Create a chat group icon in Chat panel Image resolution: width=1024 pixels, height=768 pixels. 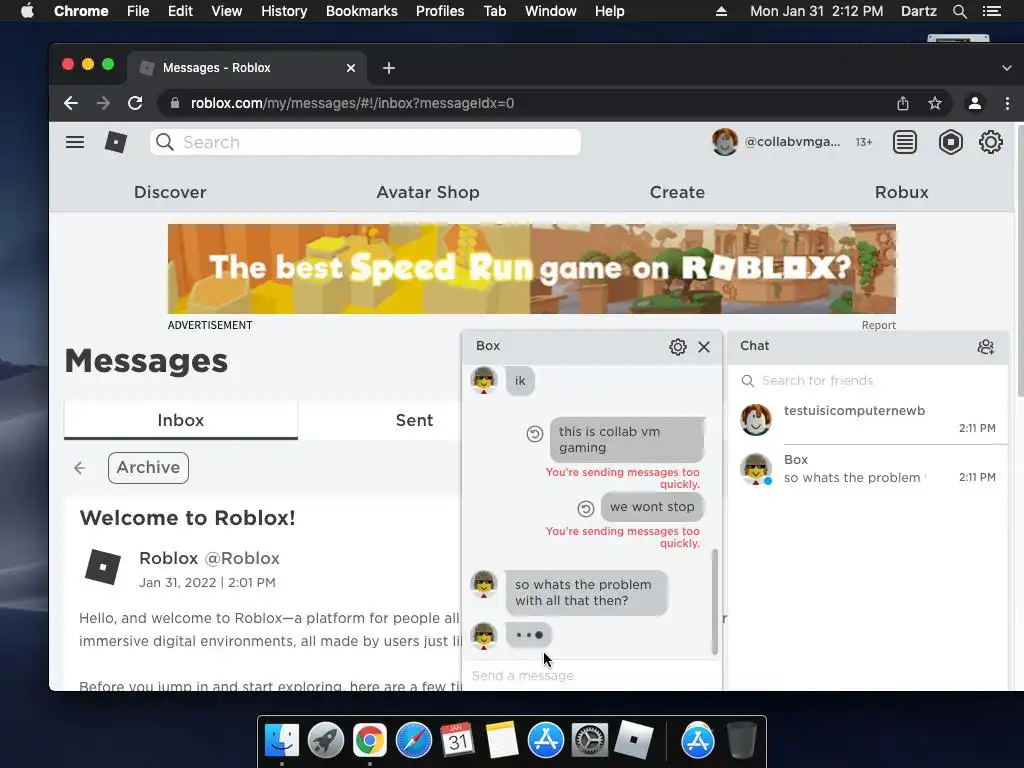tap(985, 347)
